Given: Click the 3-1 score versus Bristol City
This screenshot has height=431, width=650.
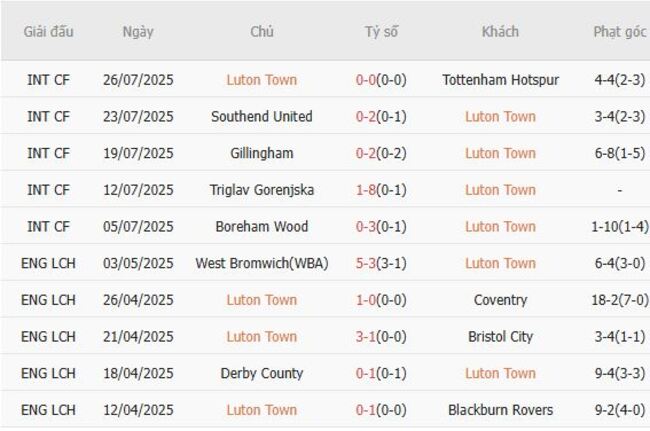Looking at the screenshot, I should [366, 337].
